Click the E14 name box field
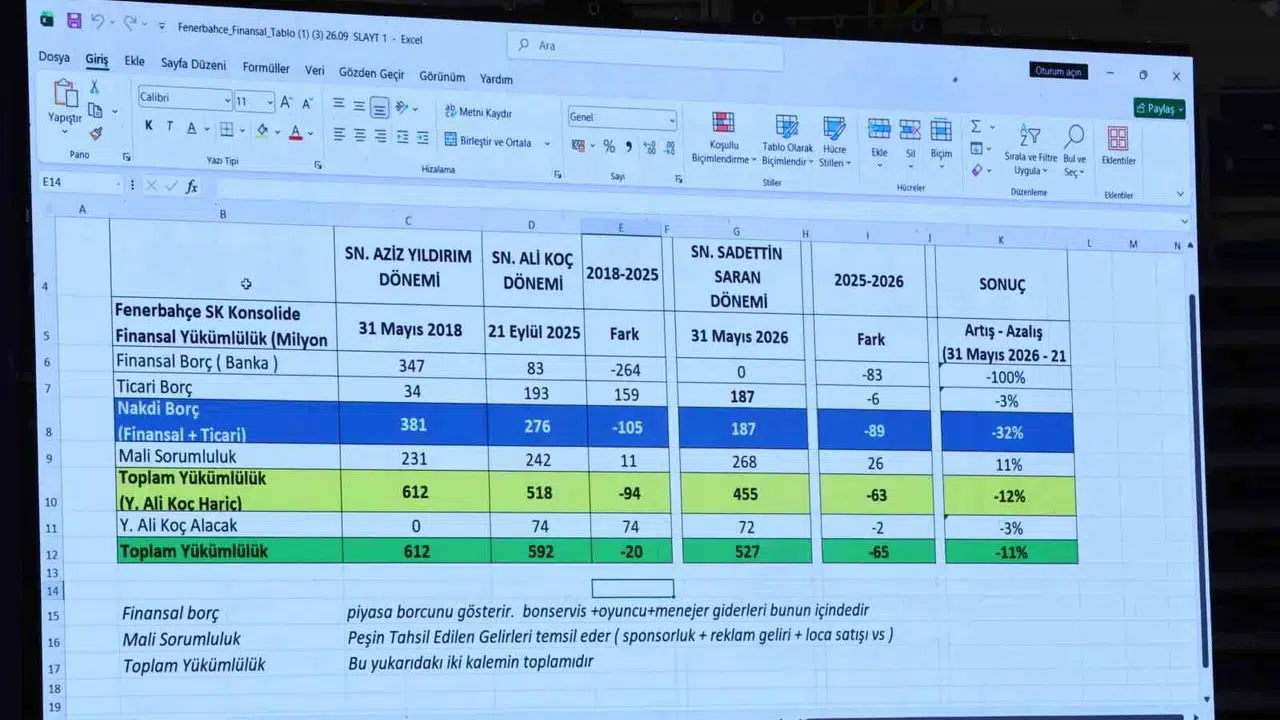The height and width of the screenshot is (720, 1280). click(79, 183)
